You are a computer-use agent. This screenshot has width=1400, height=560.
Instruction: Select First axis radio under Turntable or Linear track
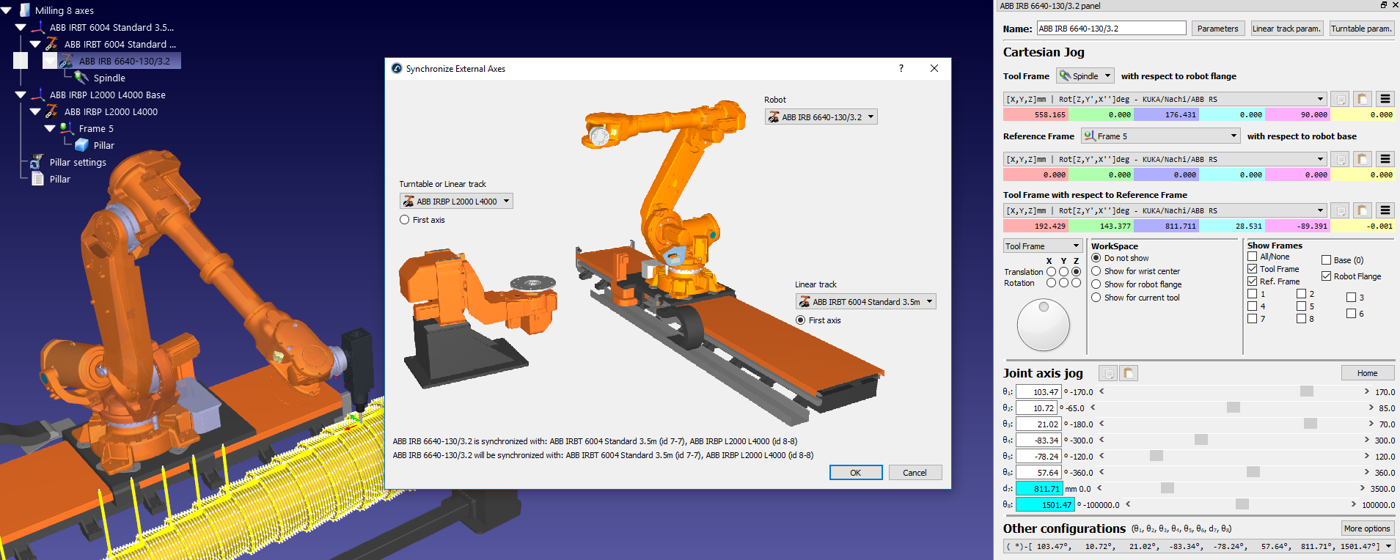pyautogui.click(x=404, y=220)
